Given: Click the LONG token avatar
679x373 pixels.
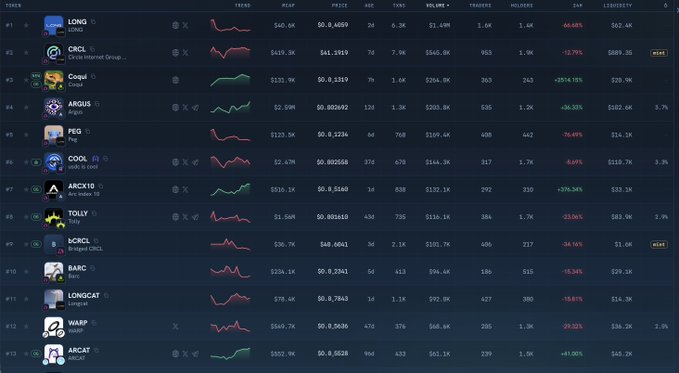Looking at the screenshot, I should click(x=54, y=25).
